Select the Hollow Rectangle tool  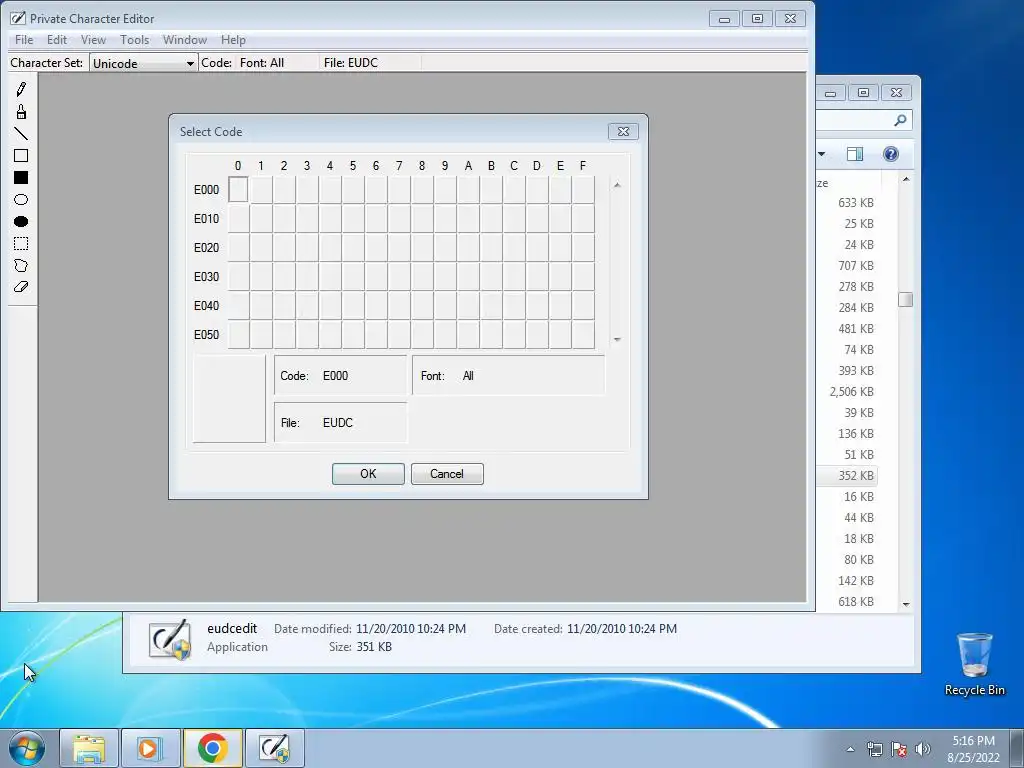click(x=21, y=155)
